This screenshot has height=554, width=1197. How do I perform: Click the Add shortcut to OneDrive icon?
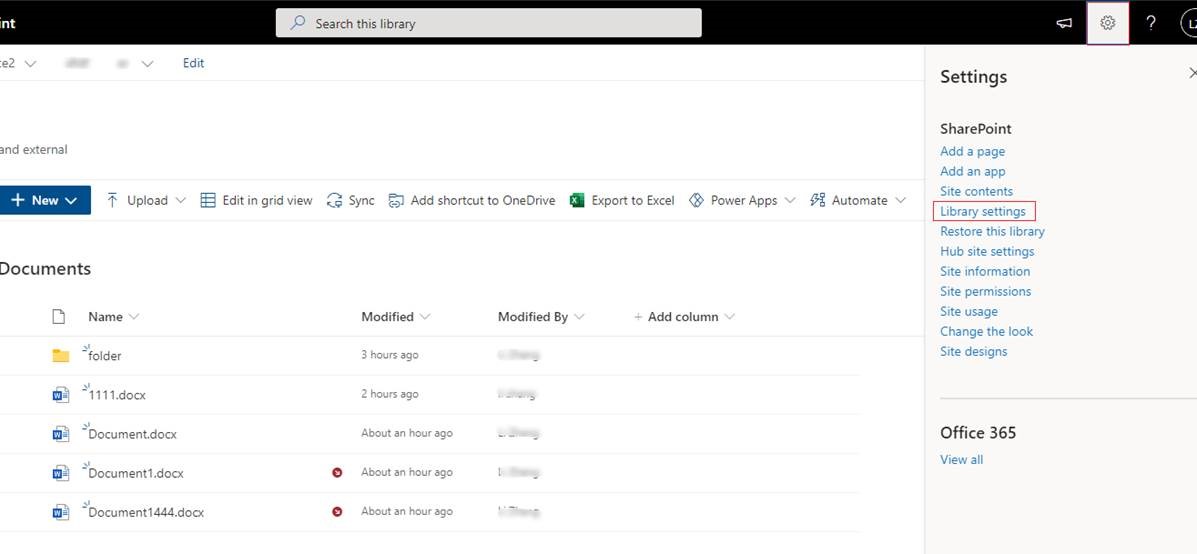pyautogui.click(x=395, y=201)
